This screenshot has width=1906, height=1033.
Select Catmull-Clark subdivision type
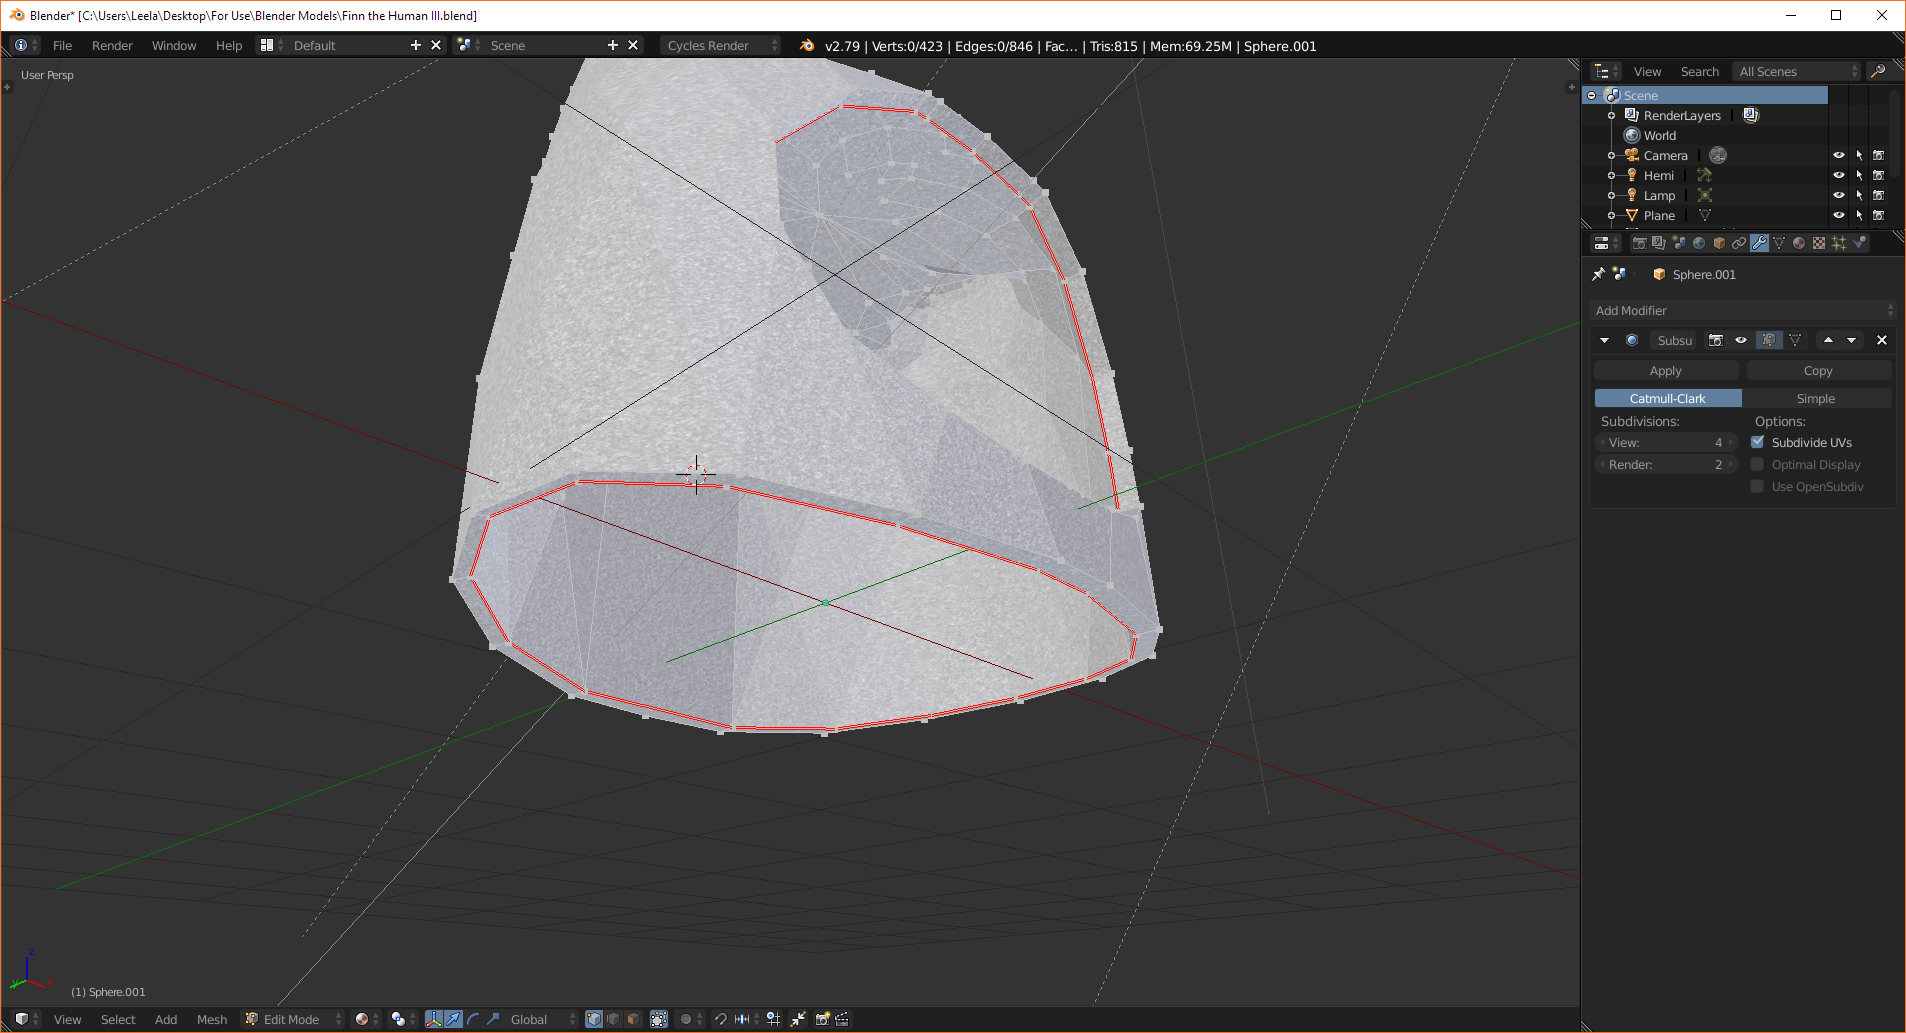tap(1667, 398)
